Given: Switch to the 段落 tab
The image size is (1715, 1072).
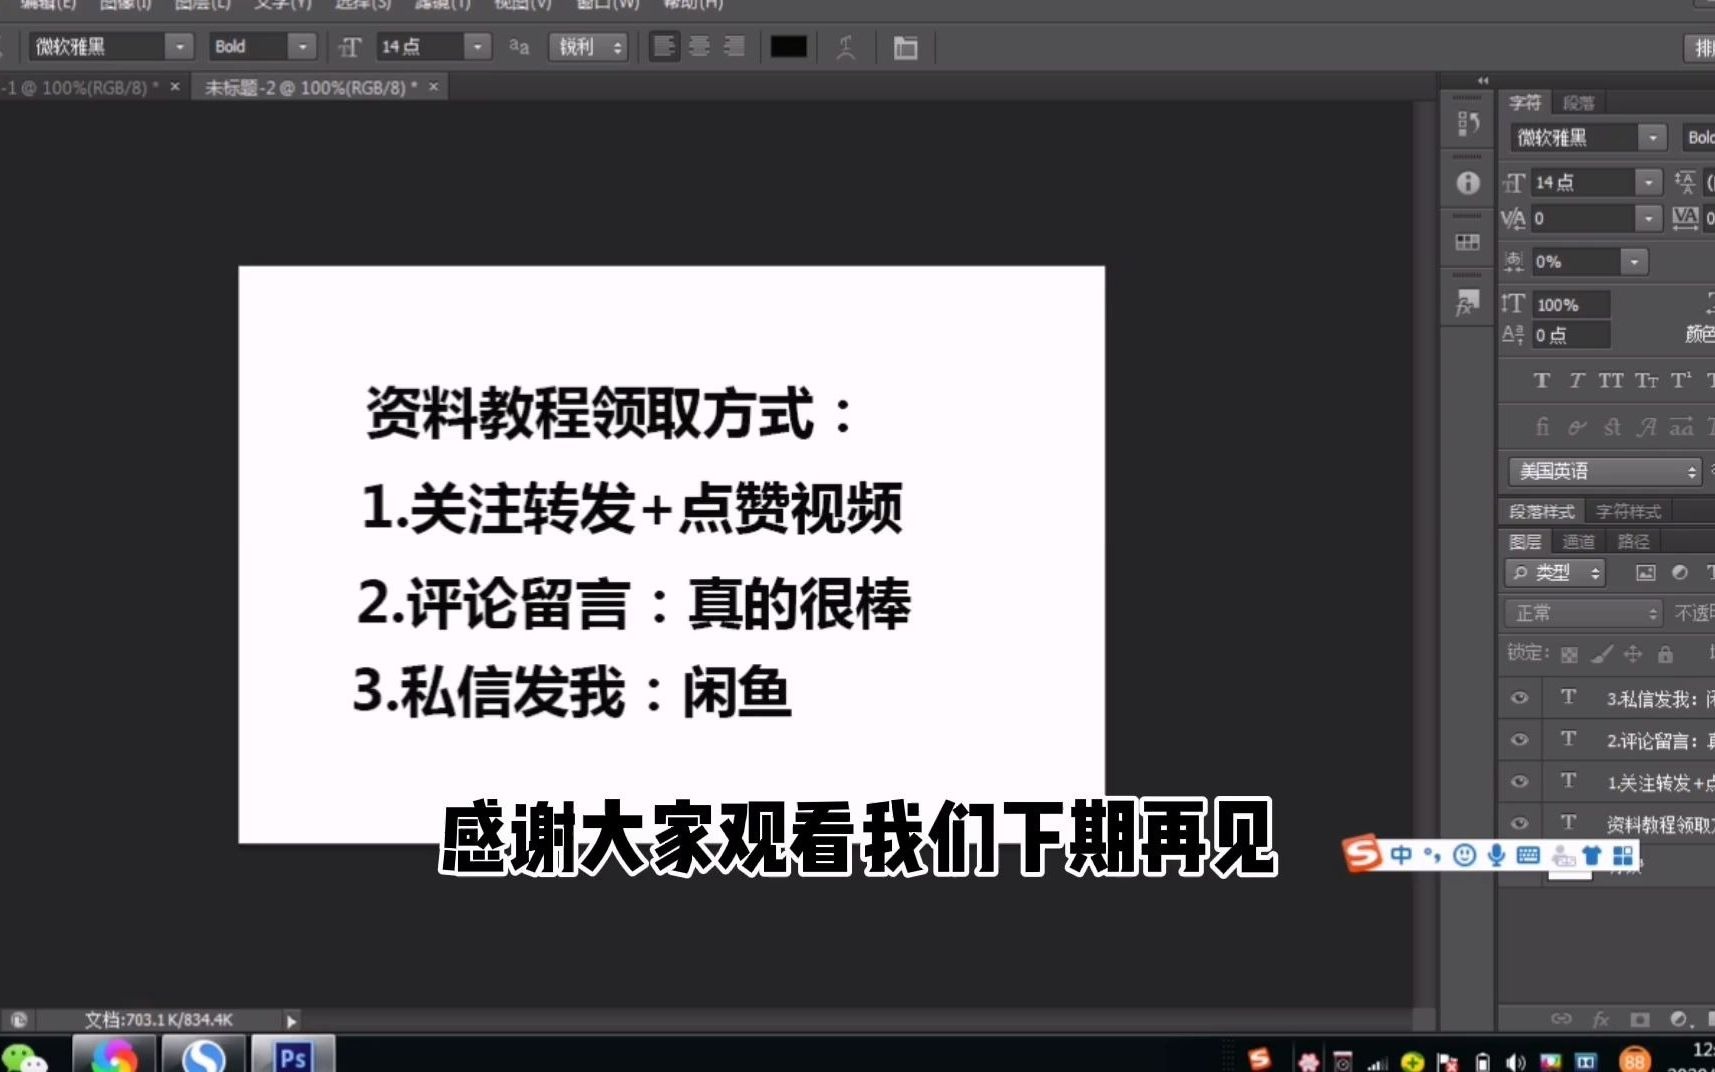Looking at the screenshot, I should click(1578, 103).
